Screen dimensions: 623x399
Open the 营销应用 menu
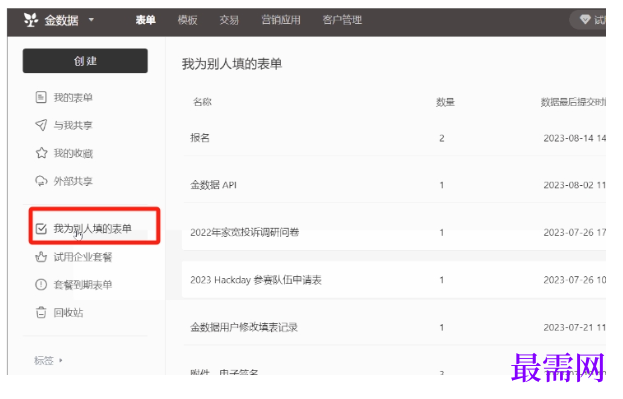[x=281, y=20]
